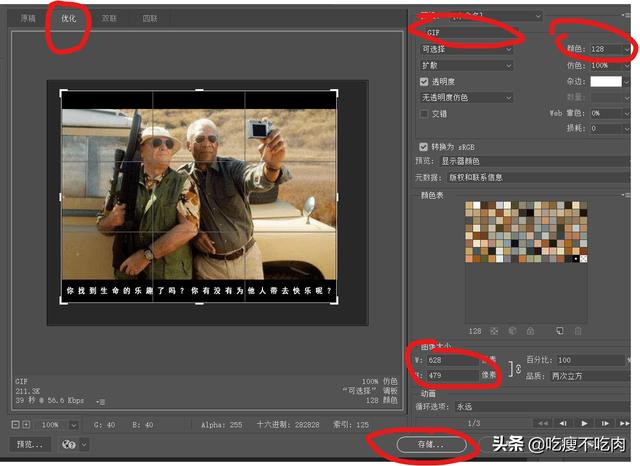640x466 pixels.
Task: Switch to the 原稿 (Original) tab
Action: click(28, 18)
